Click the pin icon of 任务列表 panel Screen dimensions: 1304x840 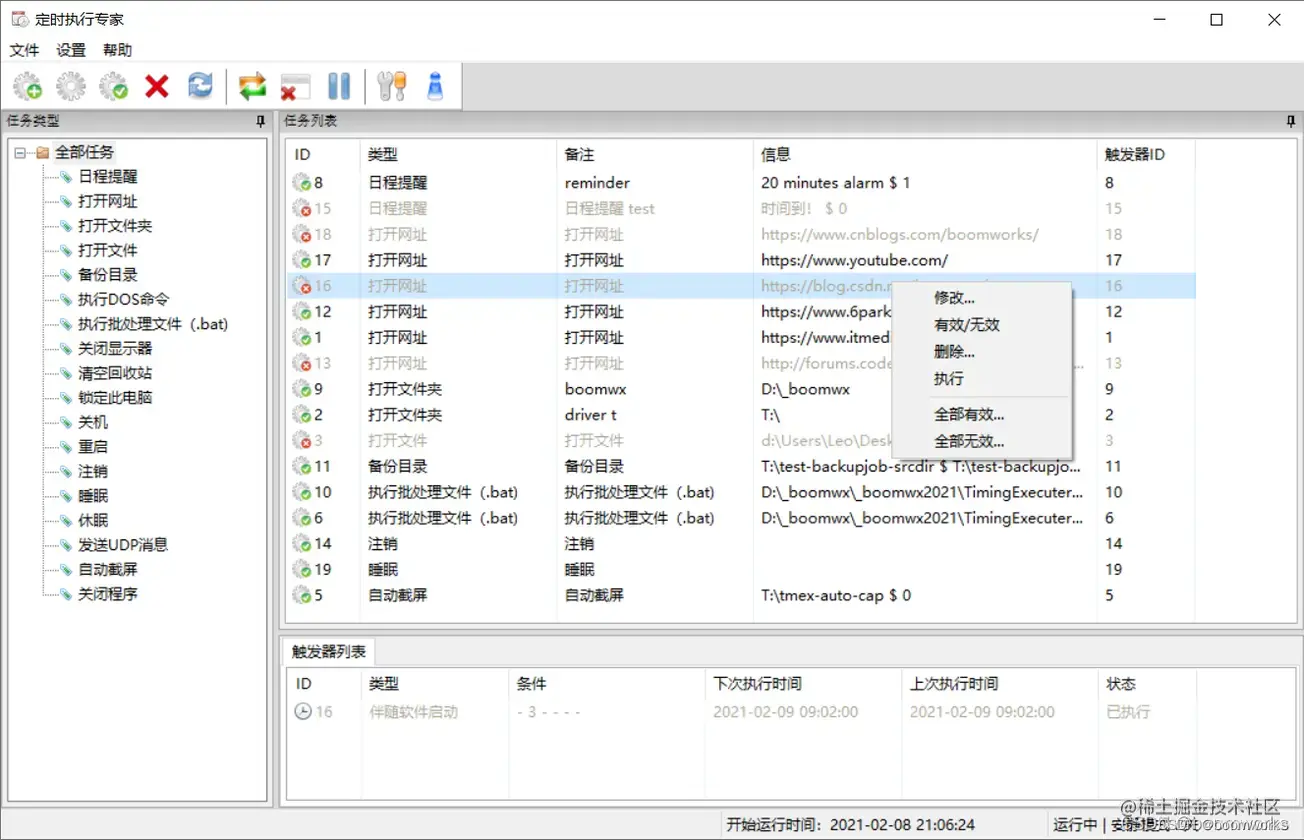pos(1291,121)
